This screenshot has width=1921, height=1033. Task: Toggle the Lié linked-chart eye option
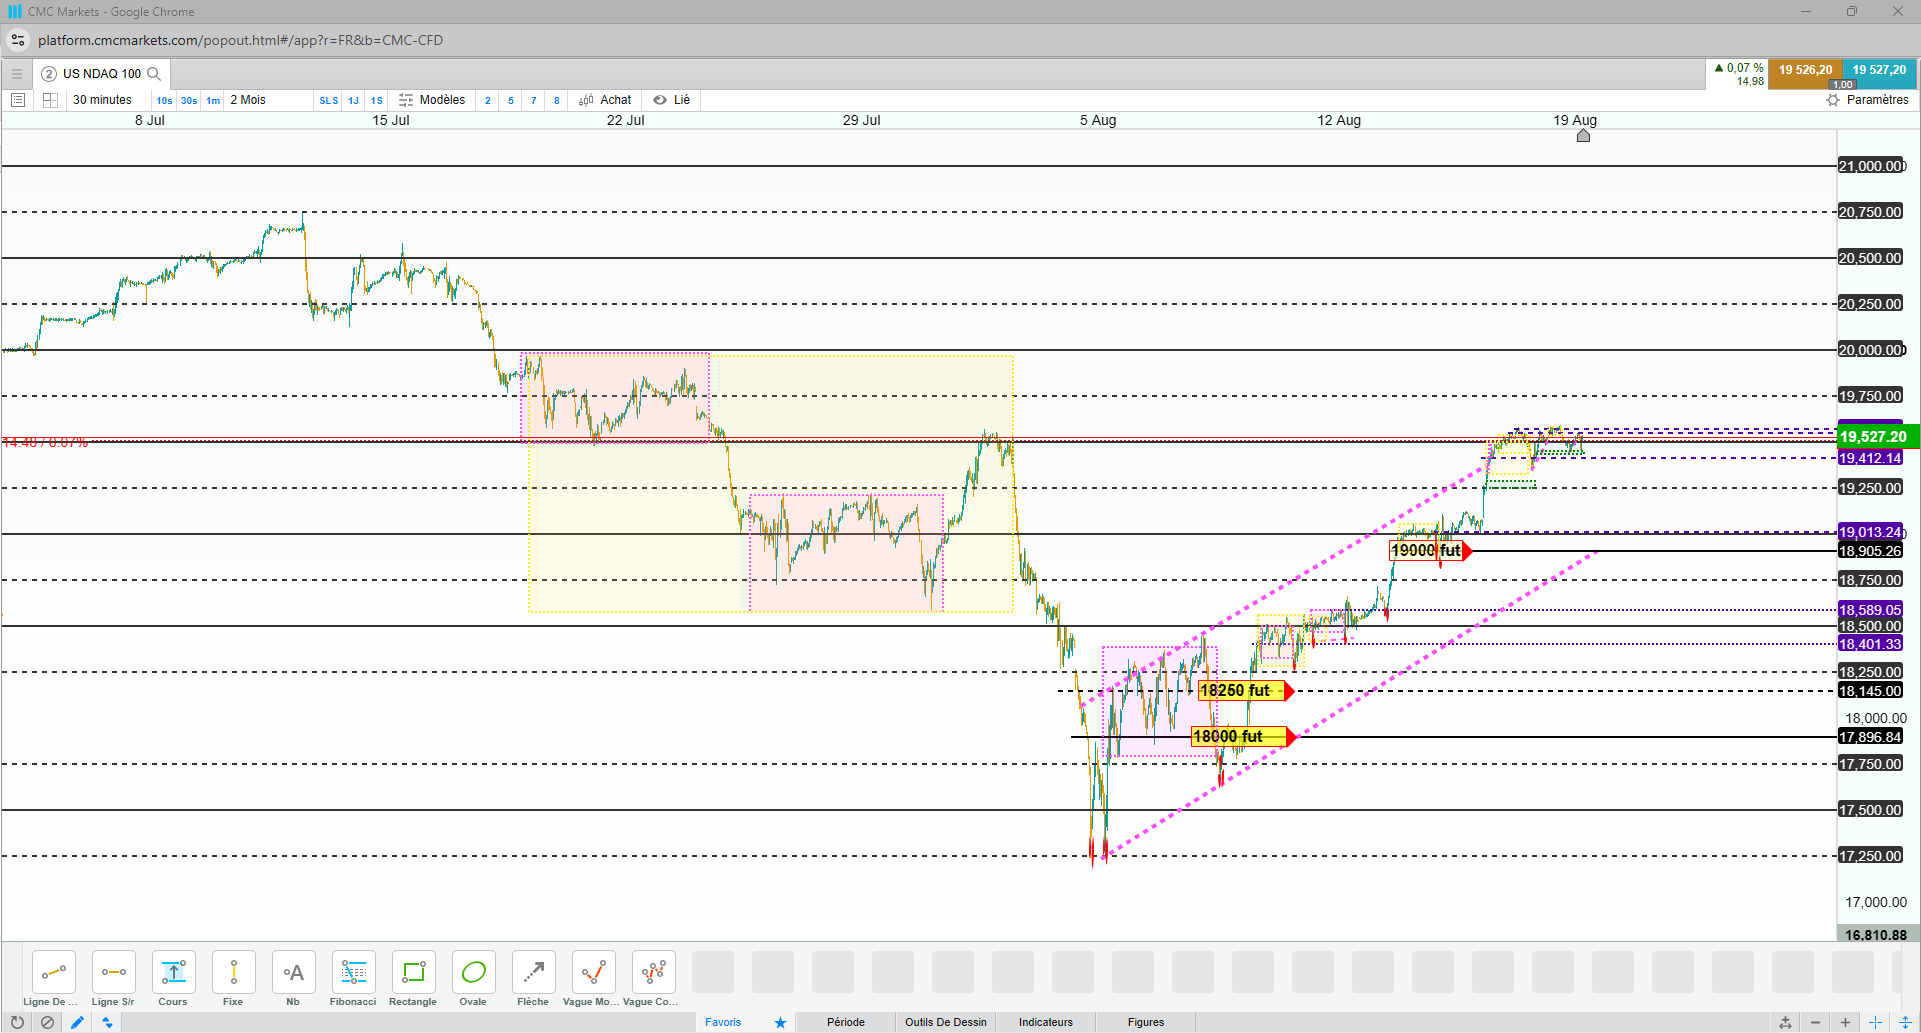tap(671, 100)
